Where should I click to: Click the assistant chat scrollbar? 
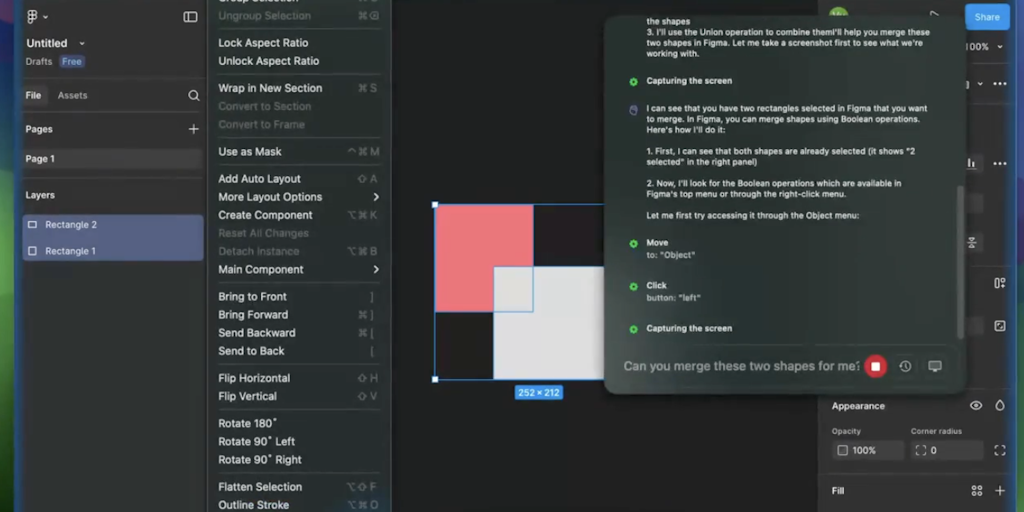[x=960, y=262]
